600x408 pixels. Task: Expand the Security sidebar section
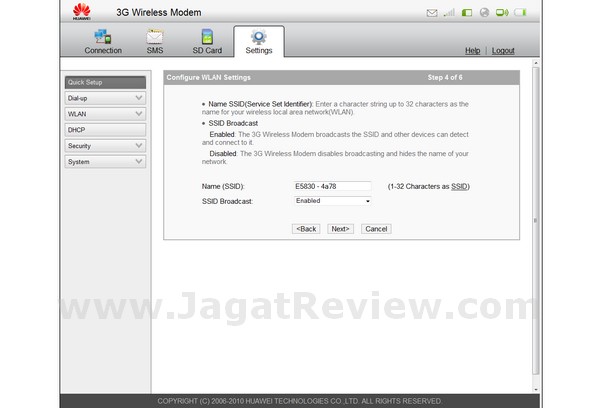[105, 146]
